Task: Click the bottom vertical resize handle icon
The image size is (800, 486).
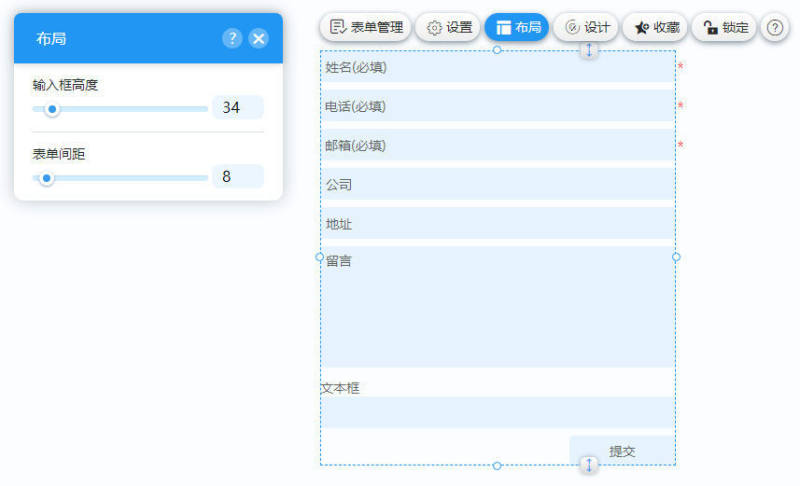Action: coord(589,464)
